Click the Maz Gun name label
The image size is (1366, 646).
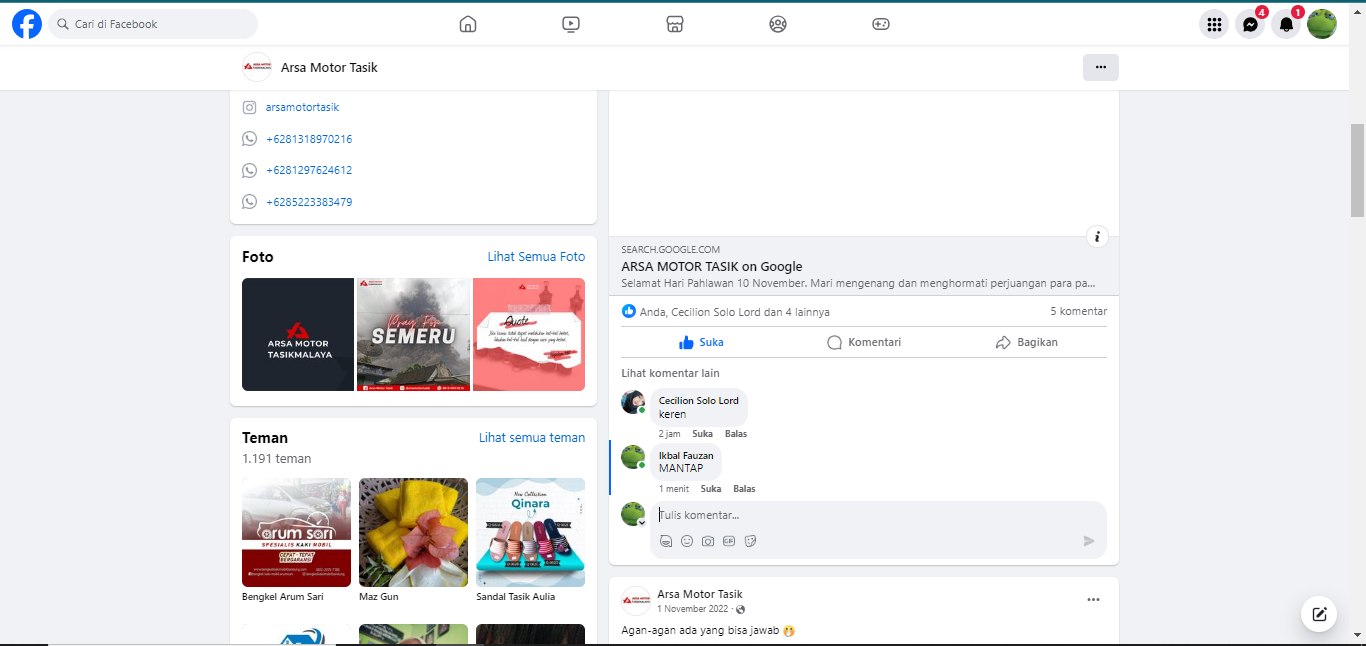379,597
